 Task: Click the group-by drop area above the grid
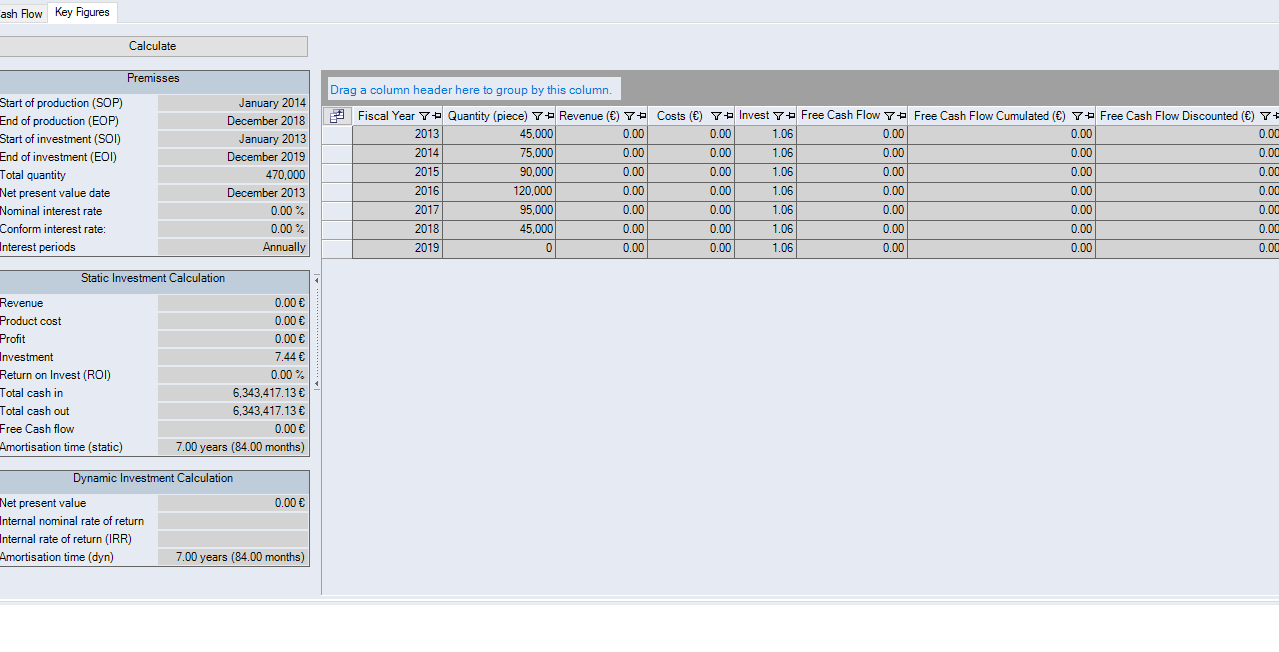pyautogui.click(x=470, y=90)
